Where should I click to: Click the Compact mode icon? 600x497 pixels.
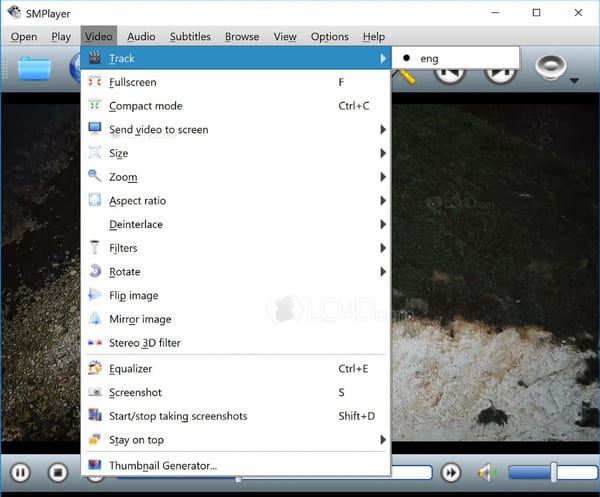[x=95, y=105]
